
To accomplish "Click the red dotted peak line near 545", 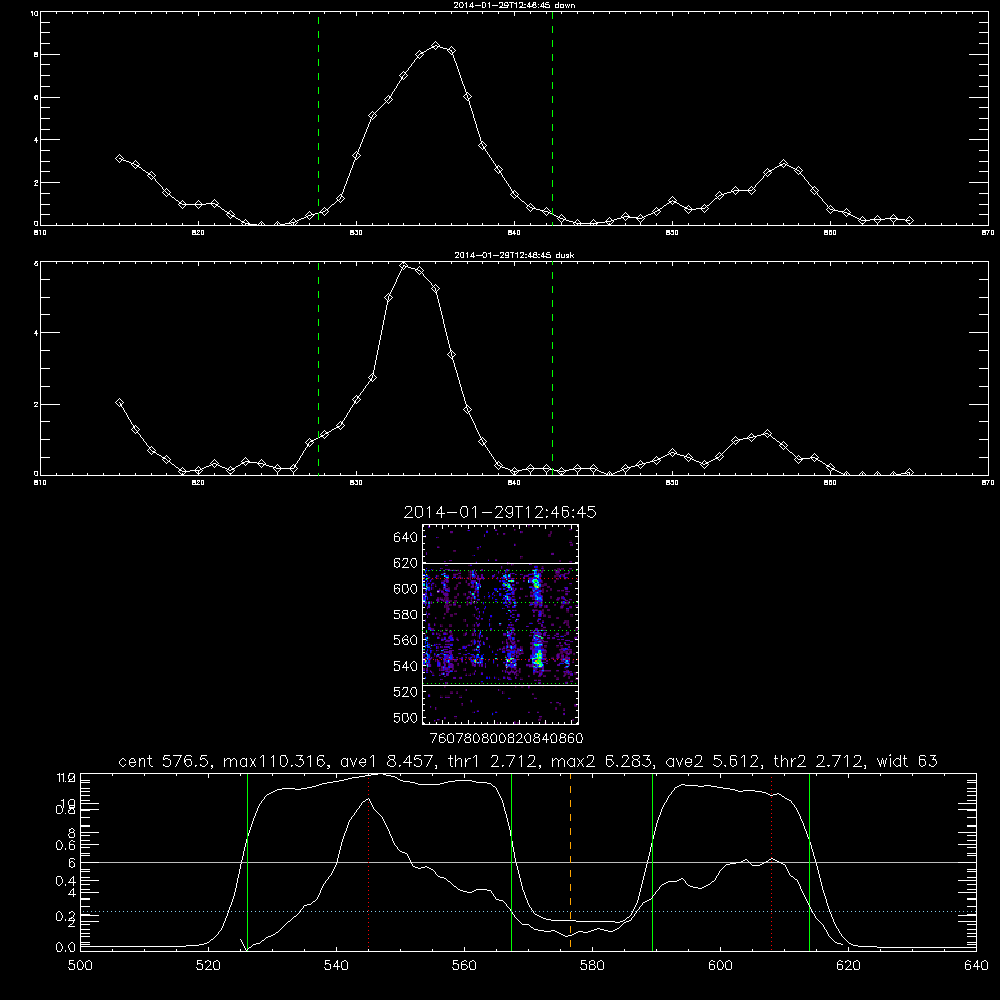I will (369, 861).
